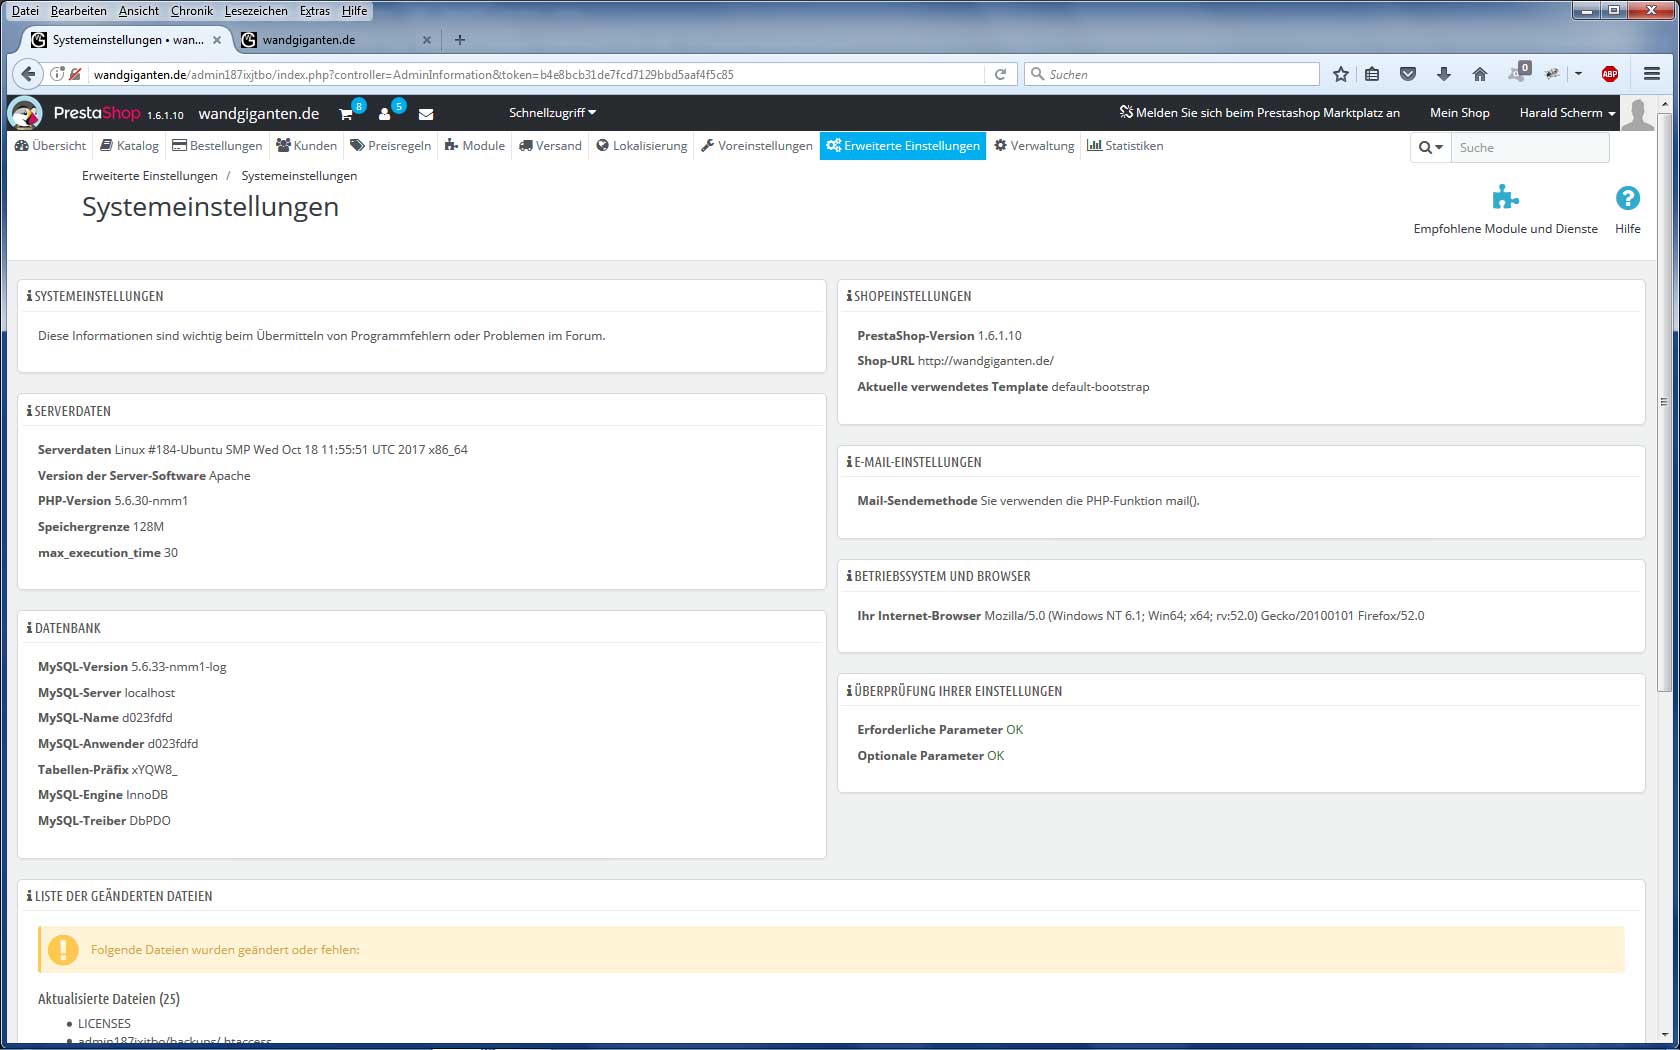Image resolution: width=1680 pixels, height=1050 pixels.
Task: Click the page vertical scrollbar thumb
Action: coord(1664,400)
